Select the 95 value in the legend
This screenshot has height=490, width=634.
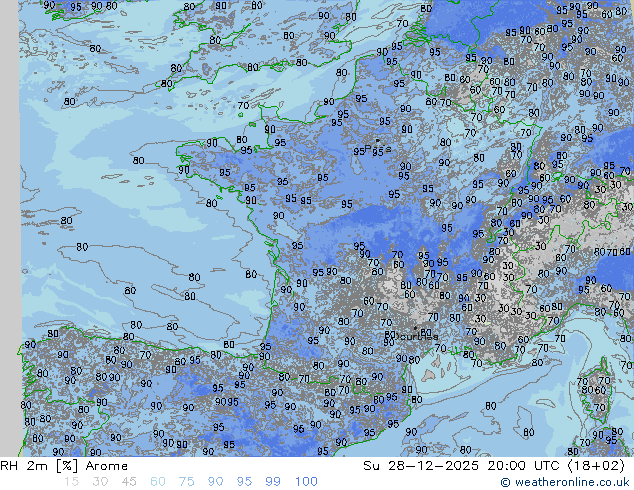[x=244, y=482]
